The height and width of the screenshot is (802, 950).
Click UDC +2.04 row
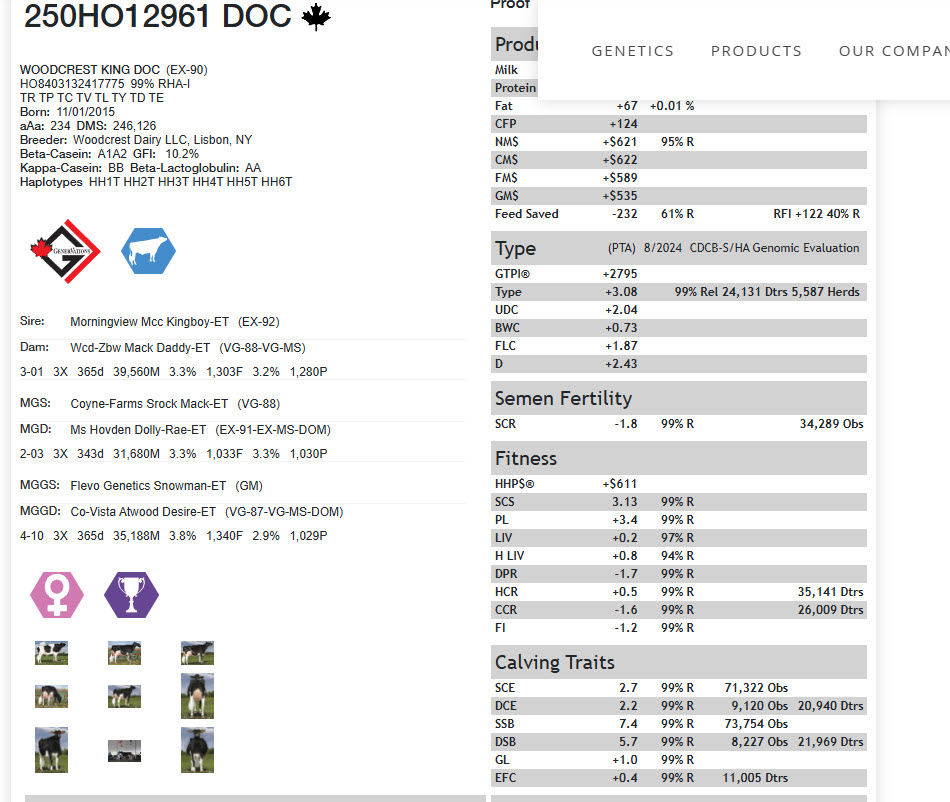(679, 310)
